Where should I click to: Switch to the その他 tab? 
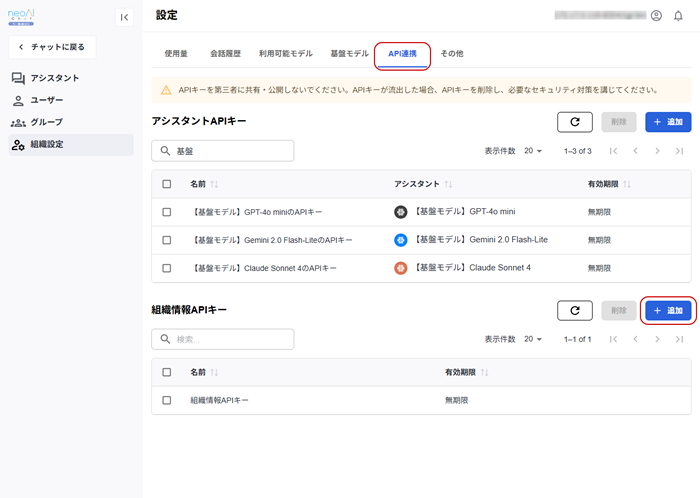pyautogui.click(x=452, y=54)
